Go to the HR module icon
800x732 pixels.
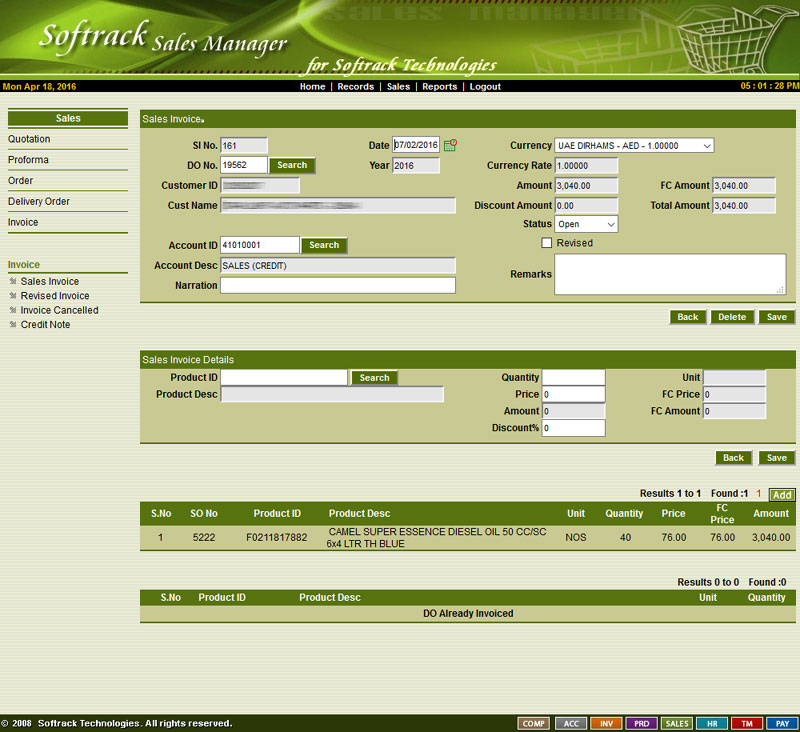tap(712, 723)
